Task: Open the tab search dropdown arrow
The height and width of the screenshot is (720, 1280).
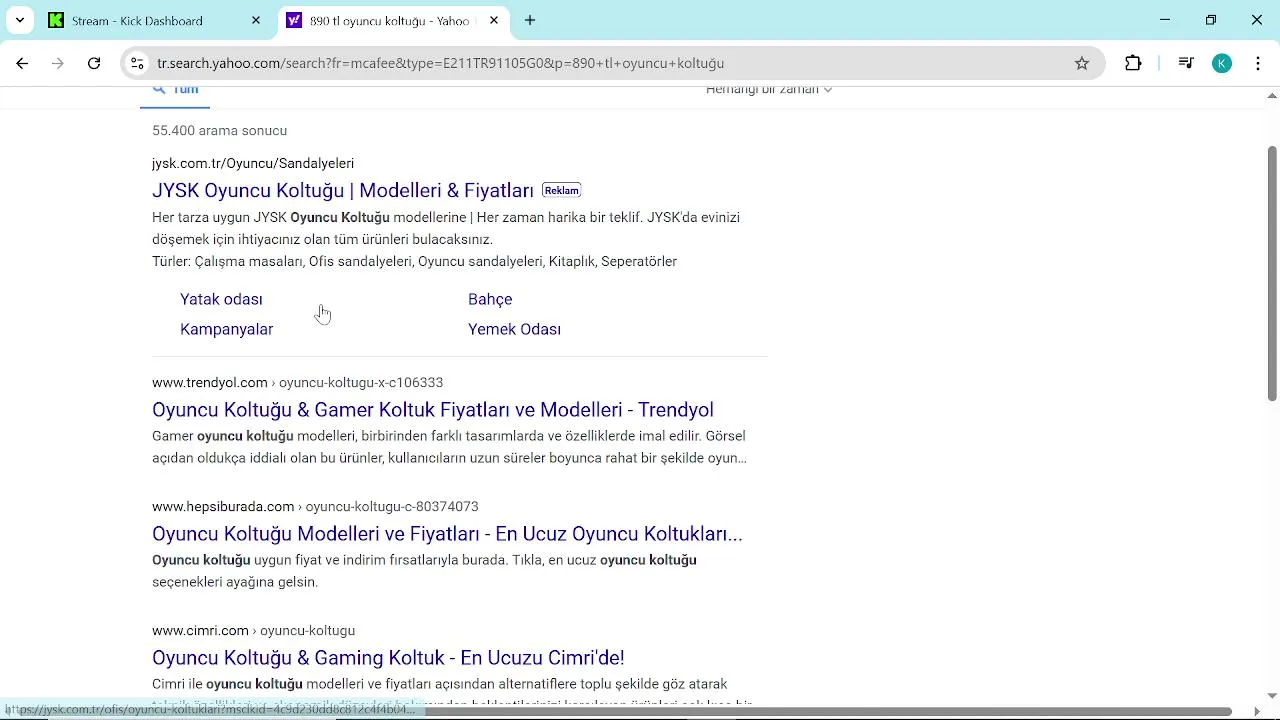Action: 20,20
